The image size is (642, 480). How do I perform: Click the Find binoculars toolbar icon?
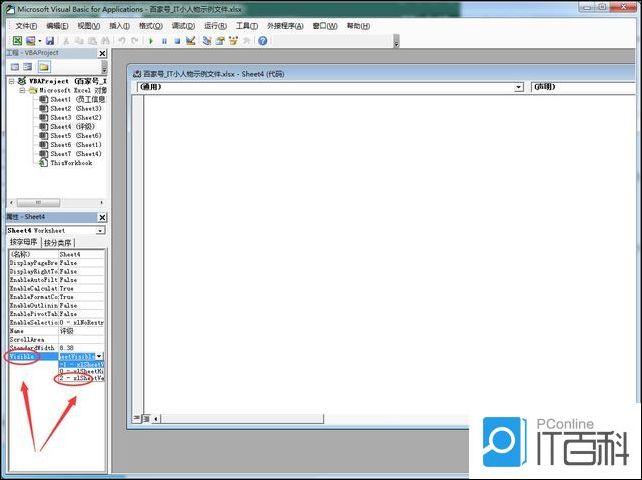105,41
